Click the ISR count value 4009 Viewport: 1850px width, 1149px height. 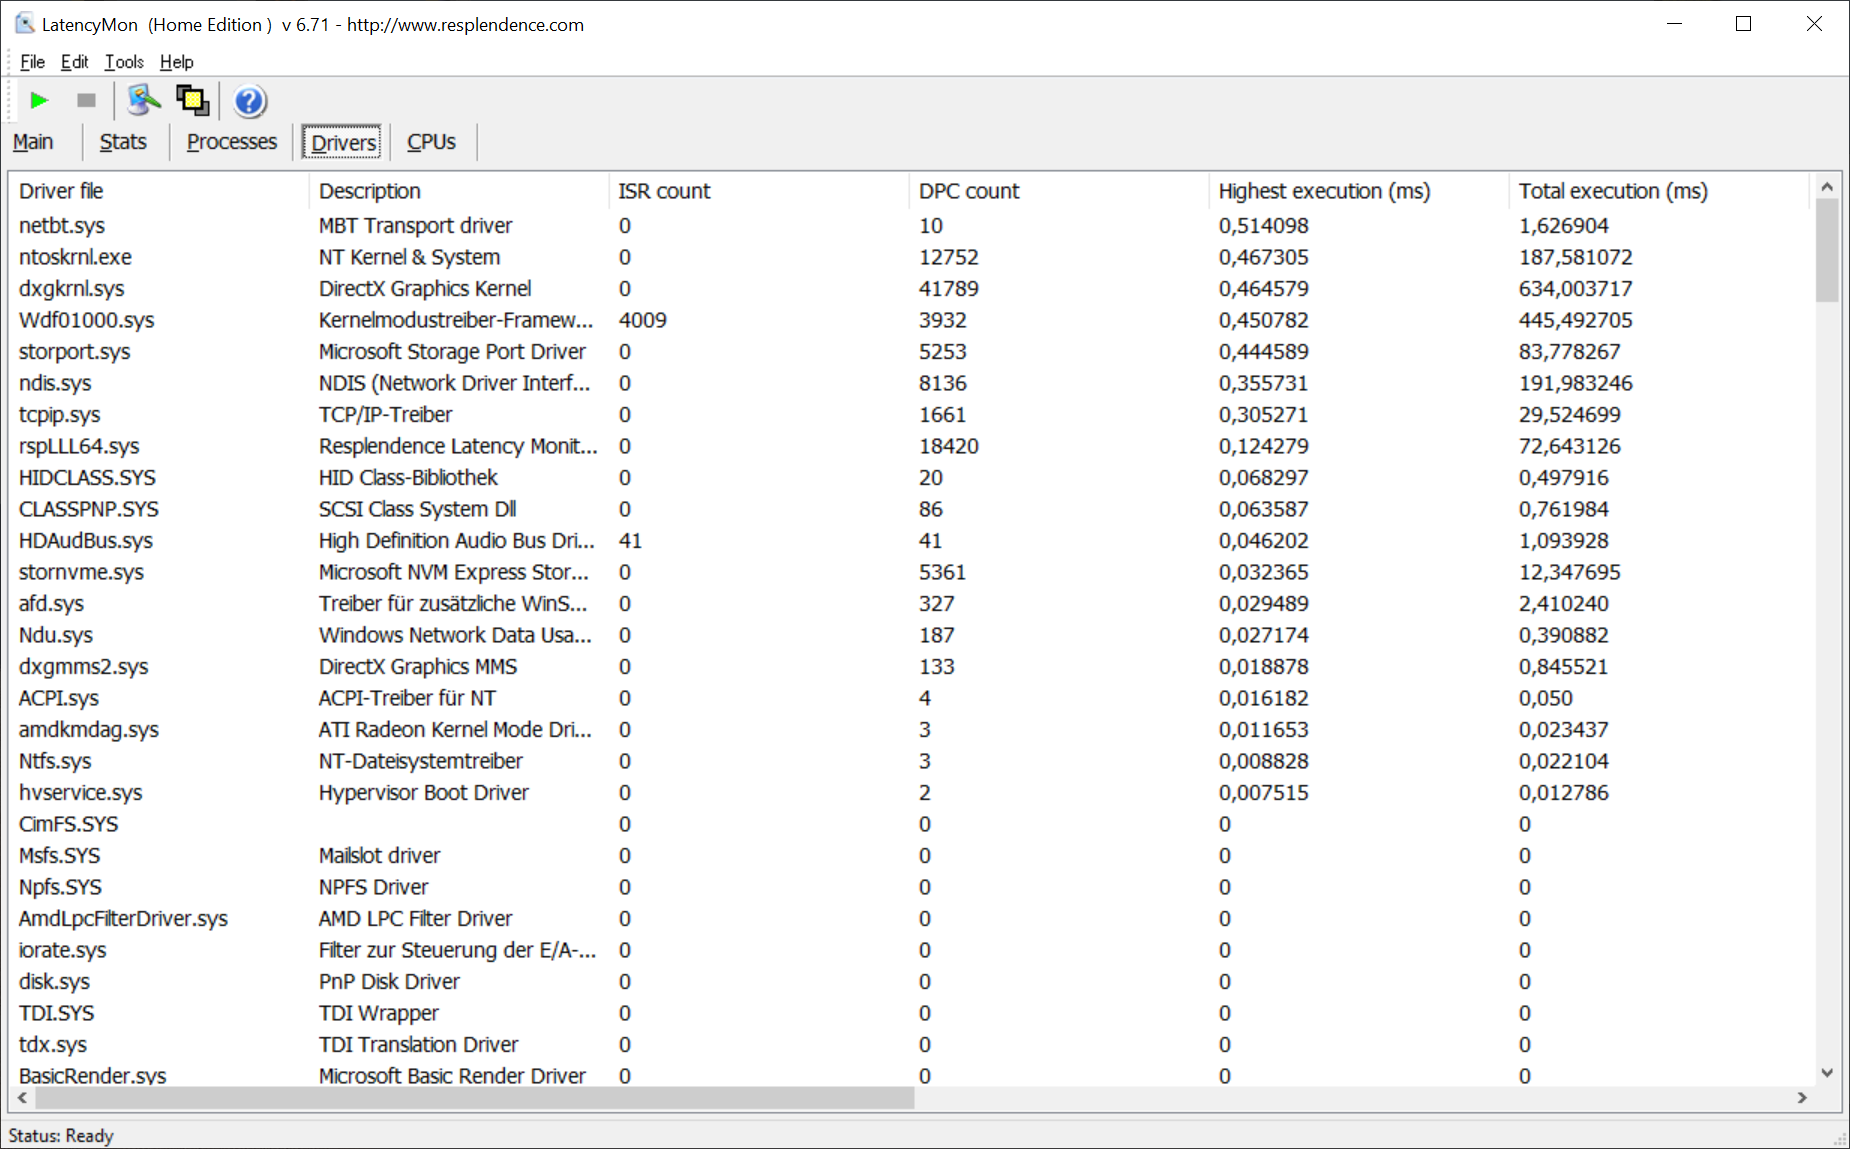[642, 320]
